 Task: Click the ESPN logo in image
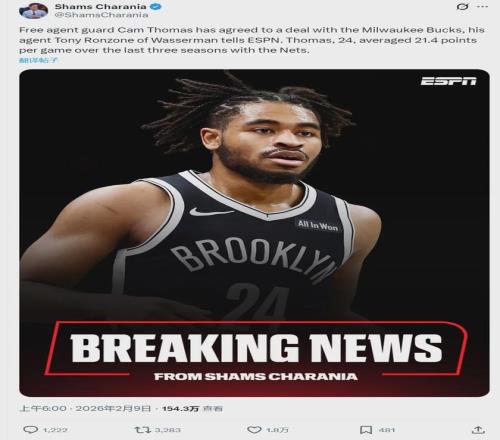(448, 81)
